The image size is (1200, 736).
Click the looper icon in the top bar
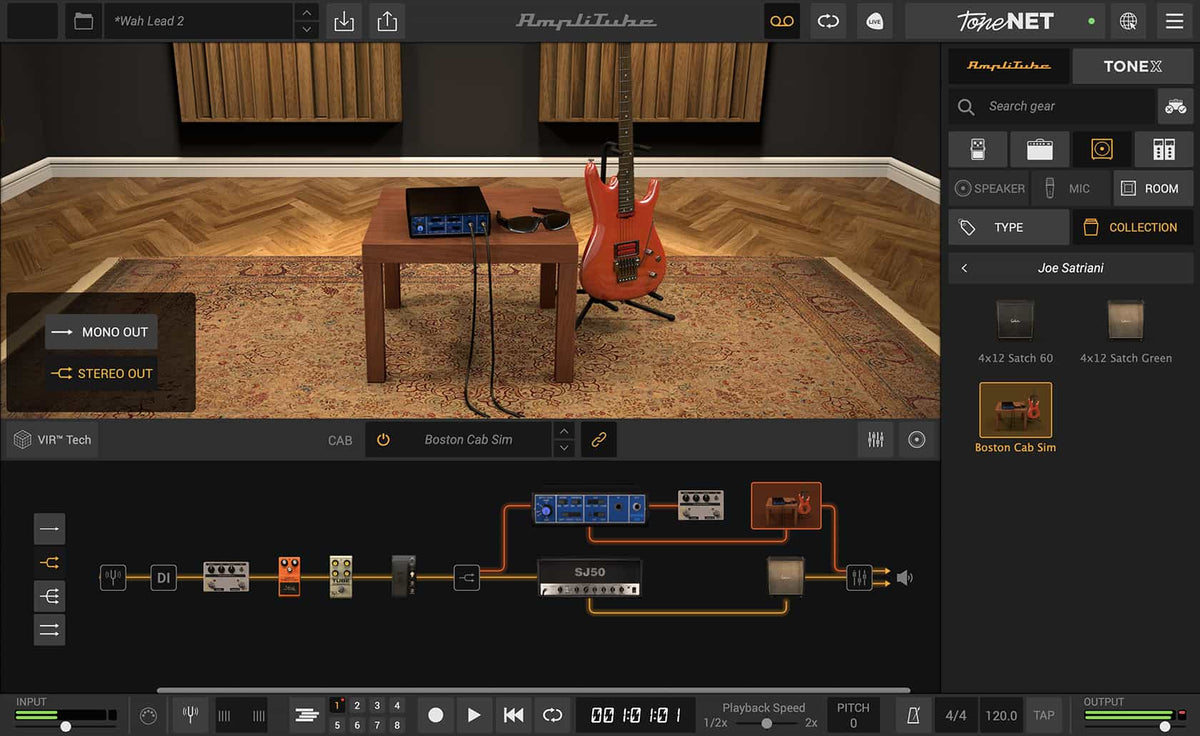(828, 21)
